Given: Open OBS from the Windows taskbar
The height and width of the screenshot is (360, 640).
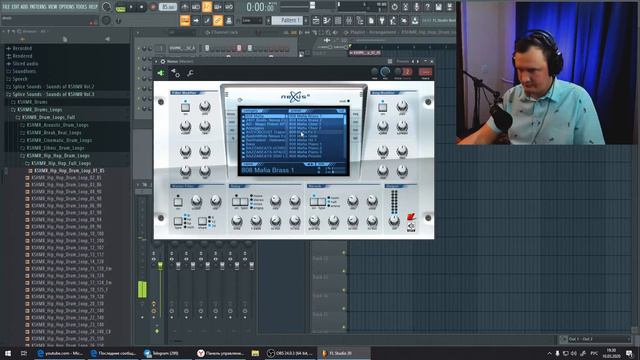Looking at the screenshot, I should coord(290,353).
